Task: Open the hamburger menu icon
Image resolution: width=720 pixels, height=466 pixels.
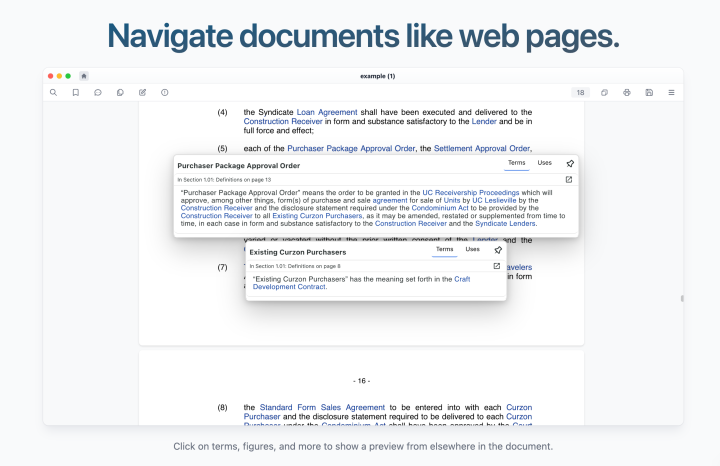Action: pos(671,92)
